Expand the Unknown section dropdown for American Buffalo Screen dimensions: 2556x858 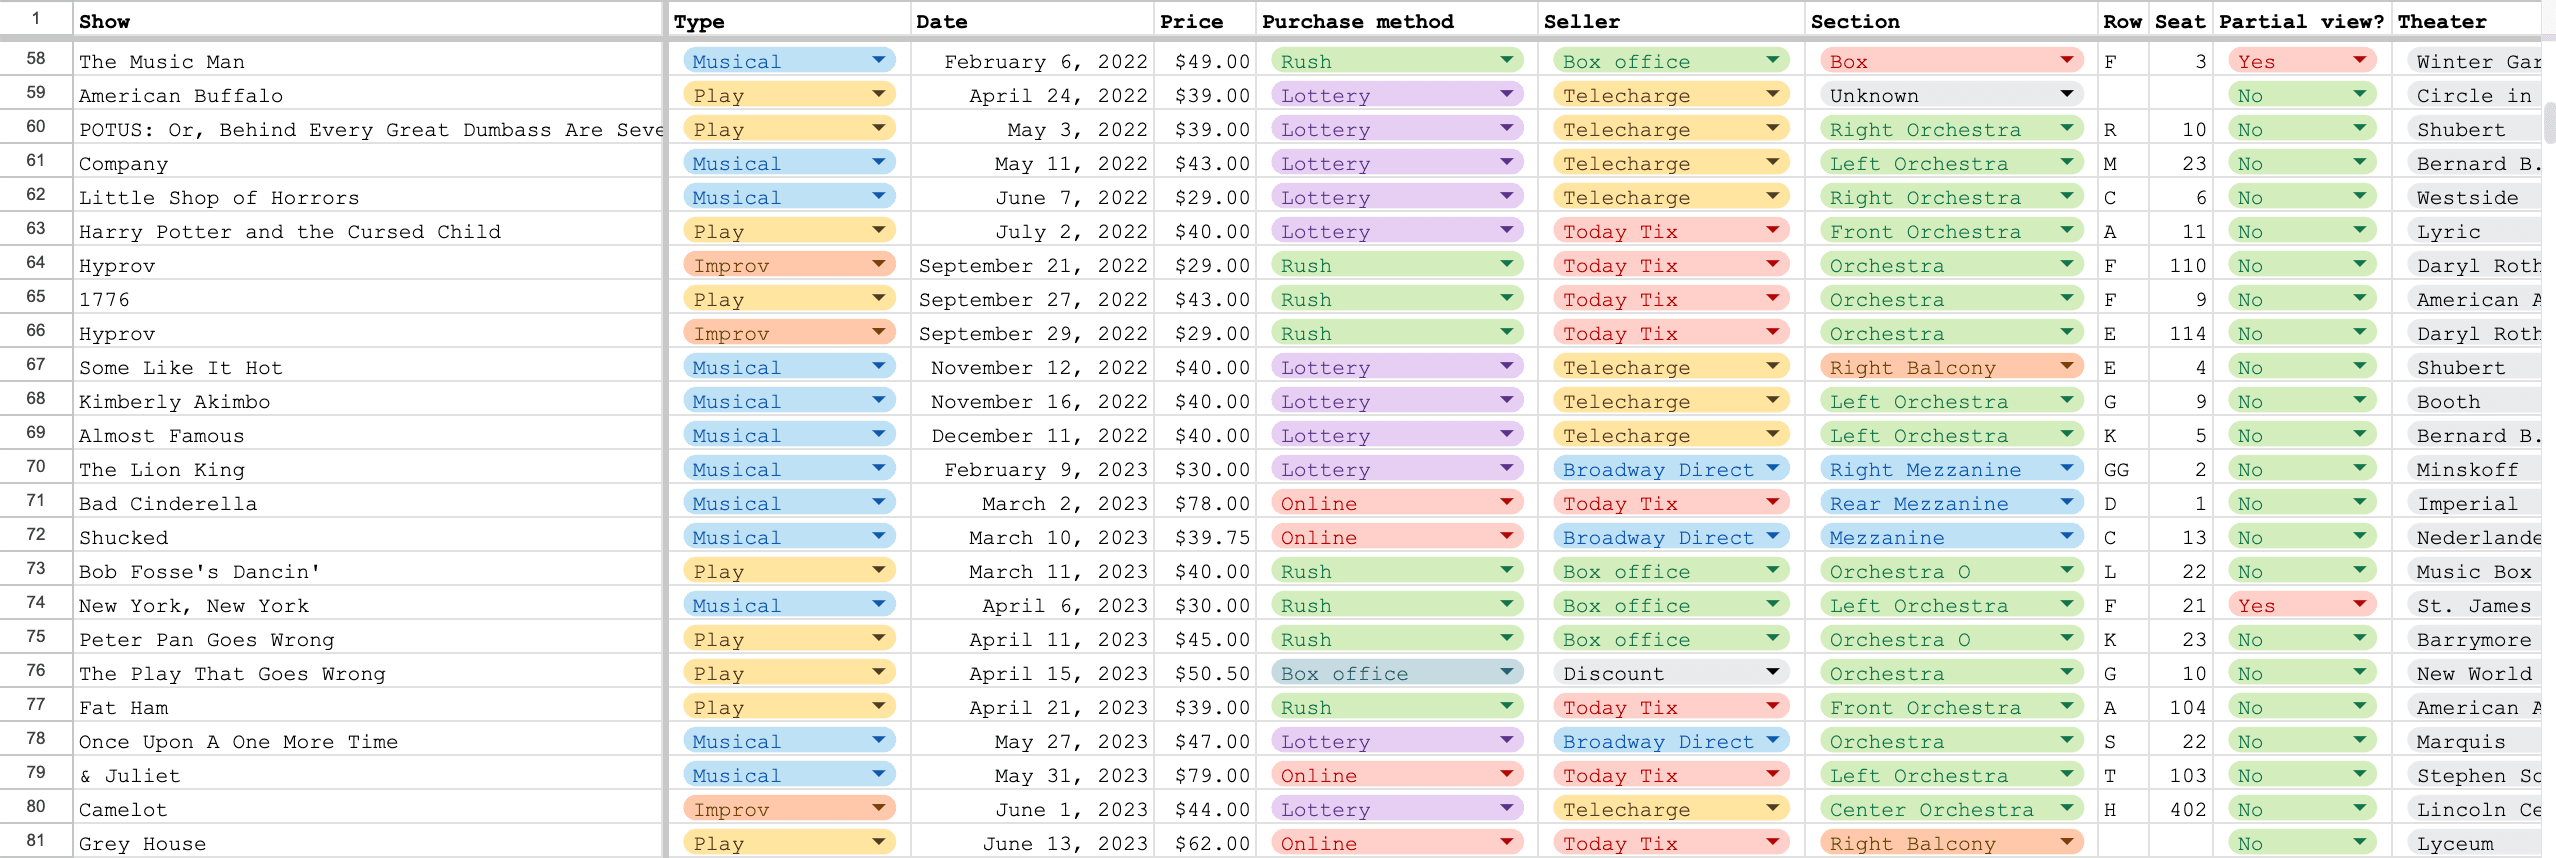tap(2066, 94)
